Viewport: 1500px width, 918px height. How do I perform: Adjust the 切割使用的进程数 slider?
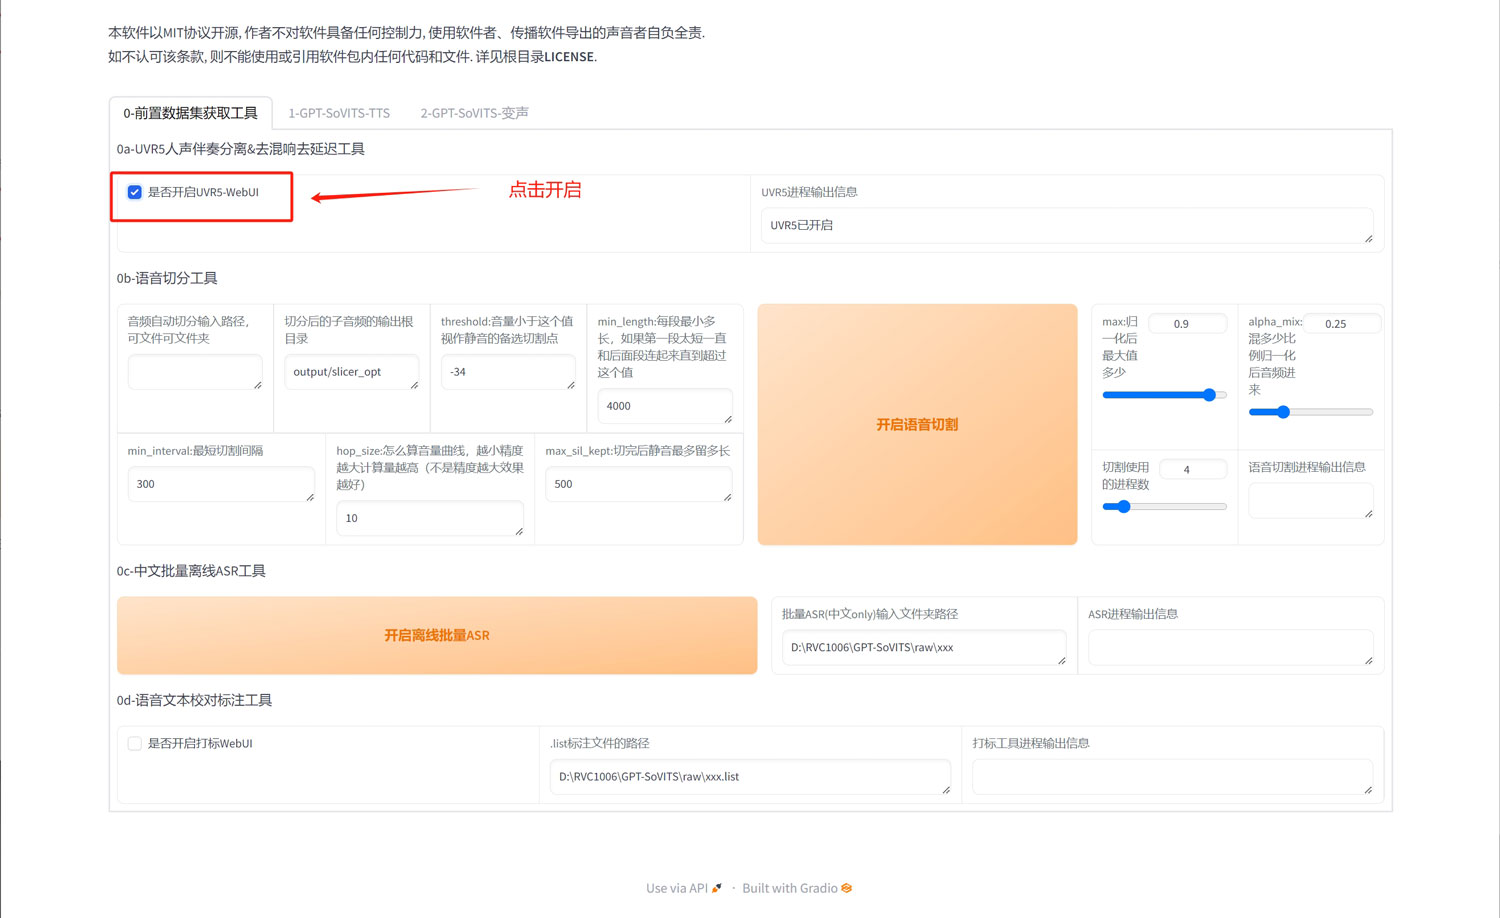click(x=1164, y=507)
